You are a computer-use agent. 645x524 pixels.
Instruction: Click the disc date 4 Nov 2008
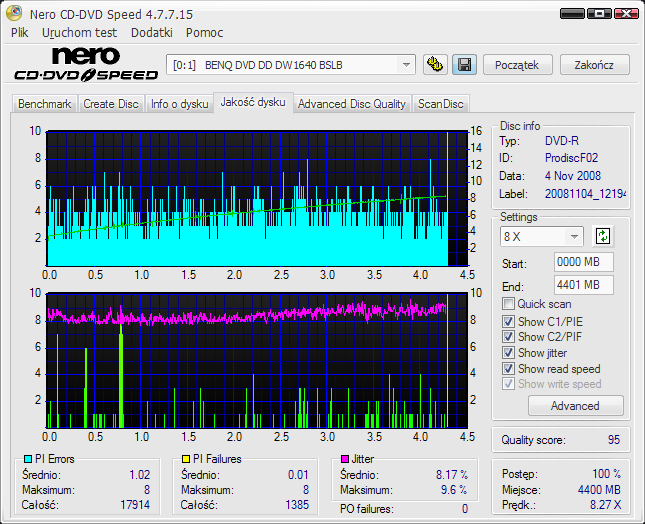pyautogui.click(x=573, y=176)
